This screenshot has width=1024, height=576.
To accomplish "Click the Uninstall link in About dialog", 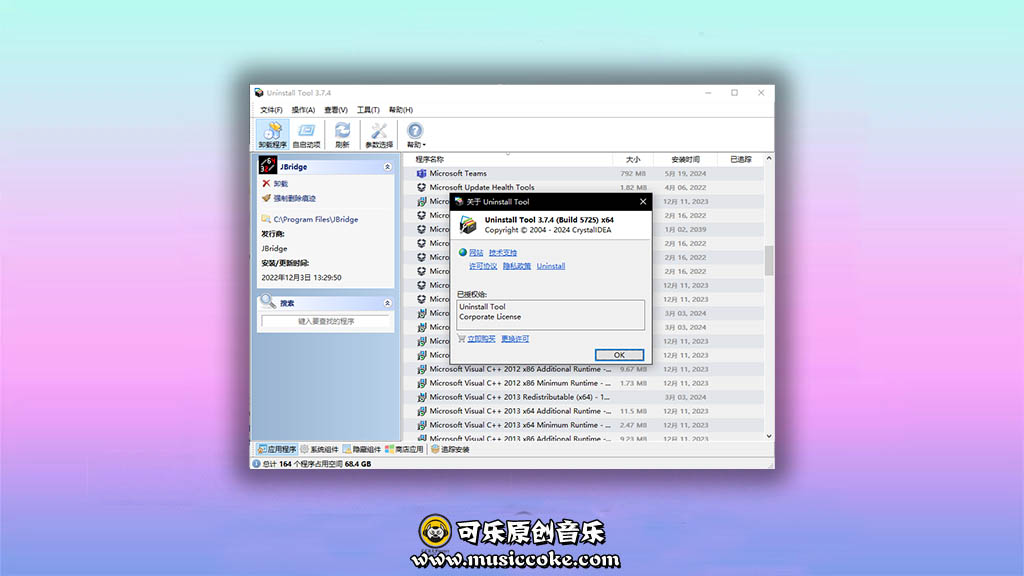I will 551,266.
